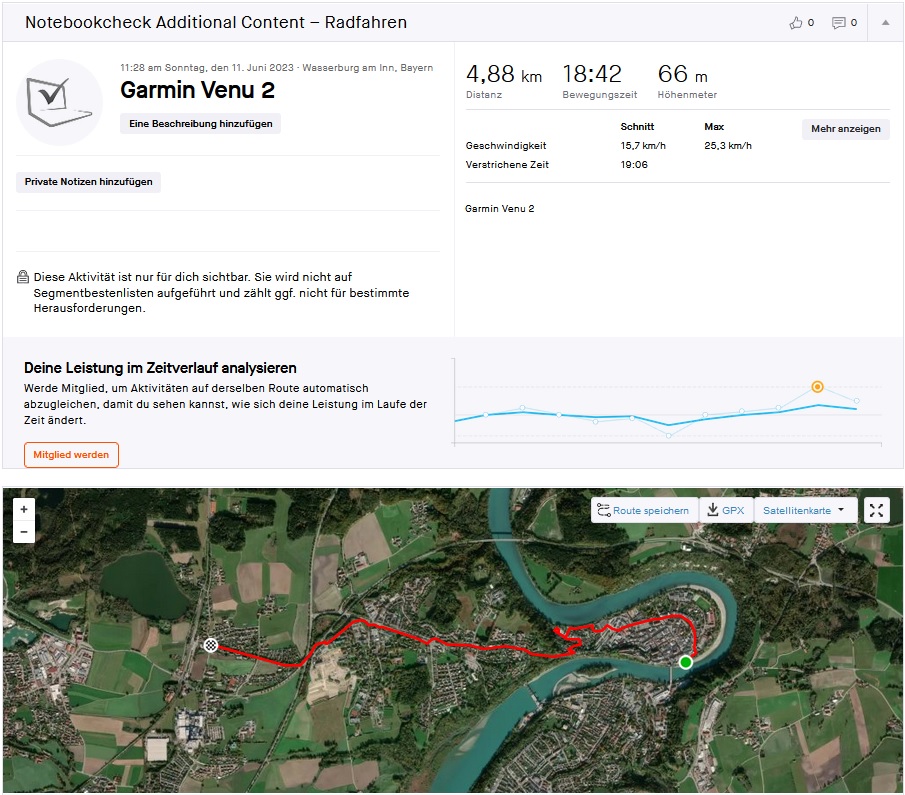This screenshot has width=905, height=795.
Task: Click the device name 'Garmin Venu 2' under stats
Action: [500, 208]
